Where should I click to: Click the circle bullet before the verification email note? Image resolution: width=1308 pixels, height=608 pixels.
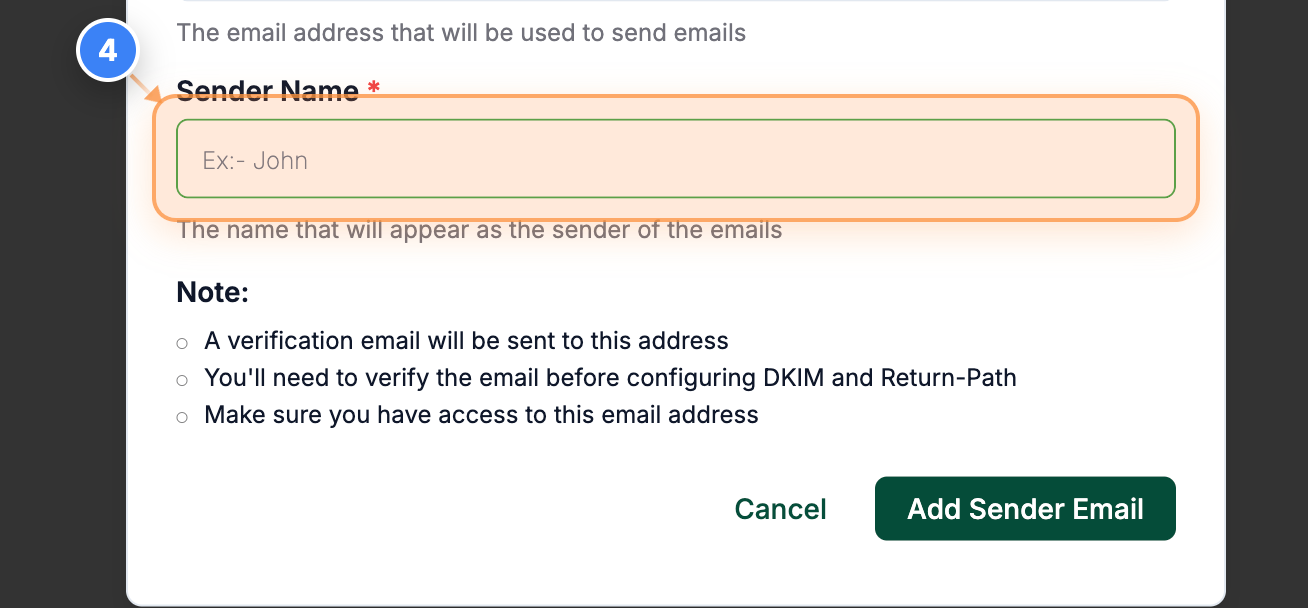[182, 343]
